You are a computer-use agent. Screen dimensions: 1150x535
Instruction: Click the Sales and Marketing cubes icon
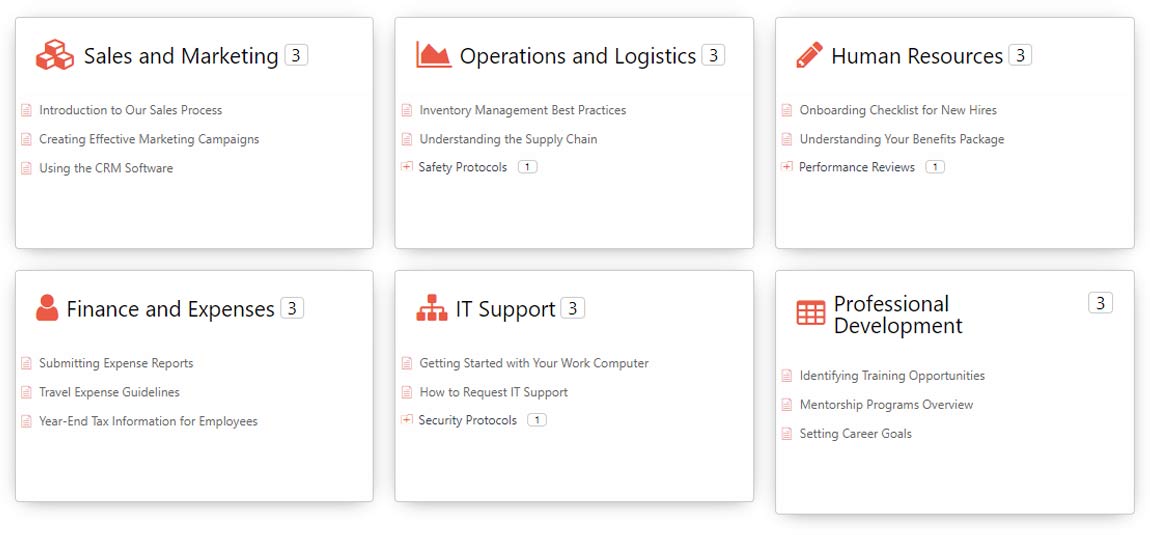tap(55, 55)
